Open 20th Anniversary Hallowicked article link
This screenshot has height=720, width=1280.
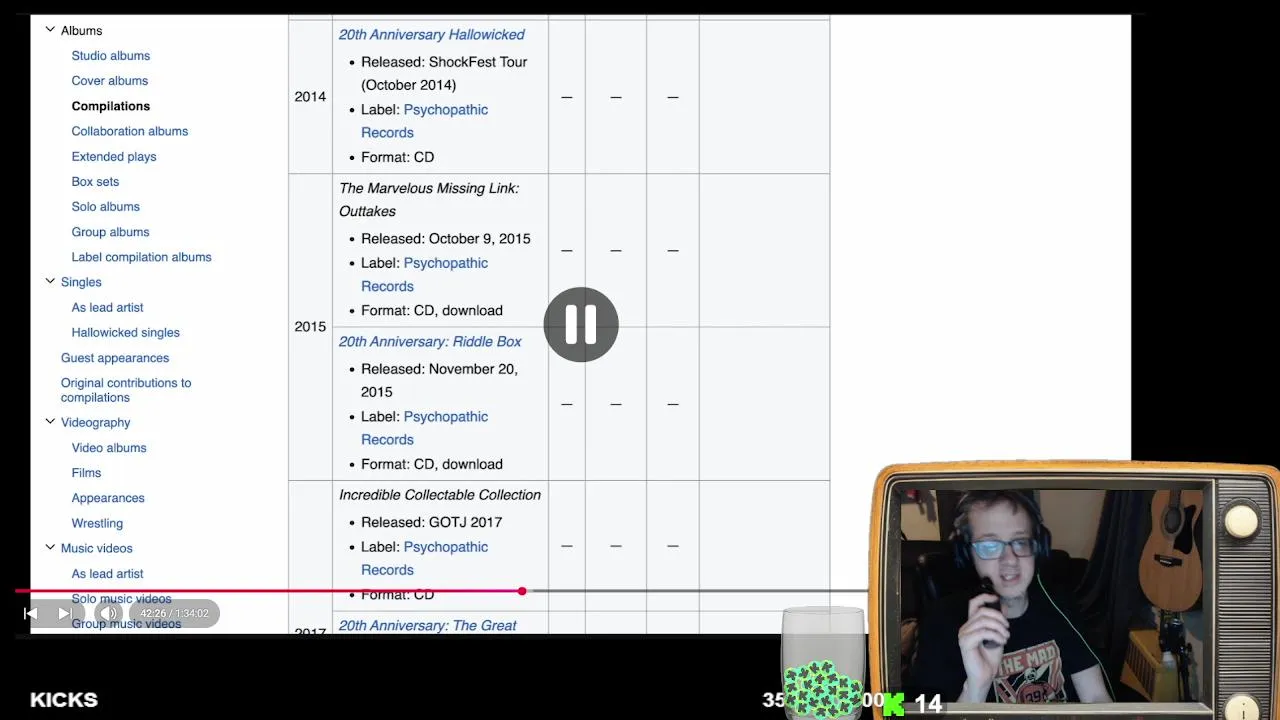click(432, 35)
